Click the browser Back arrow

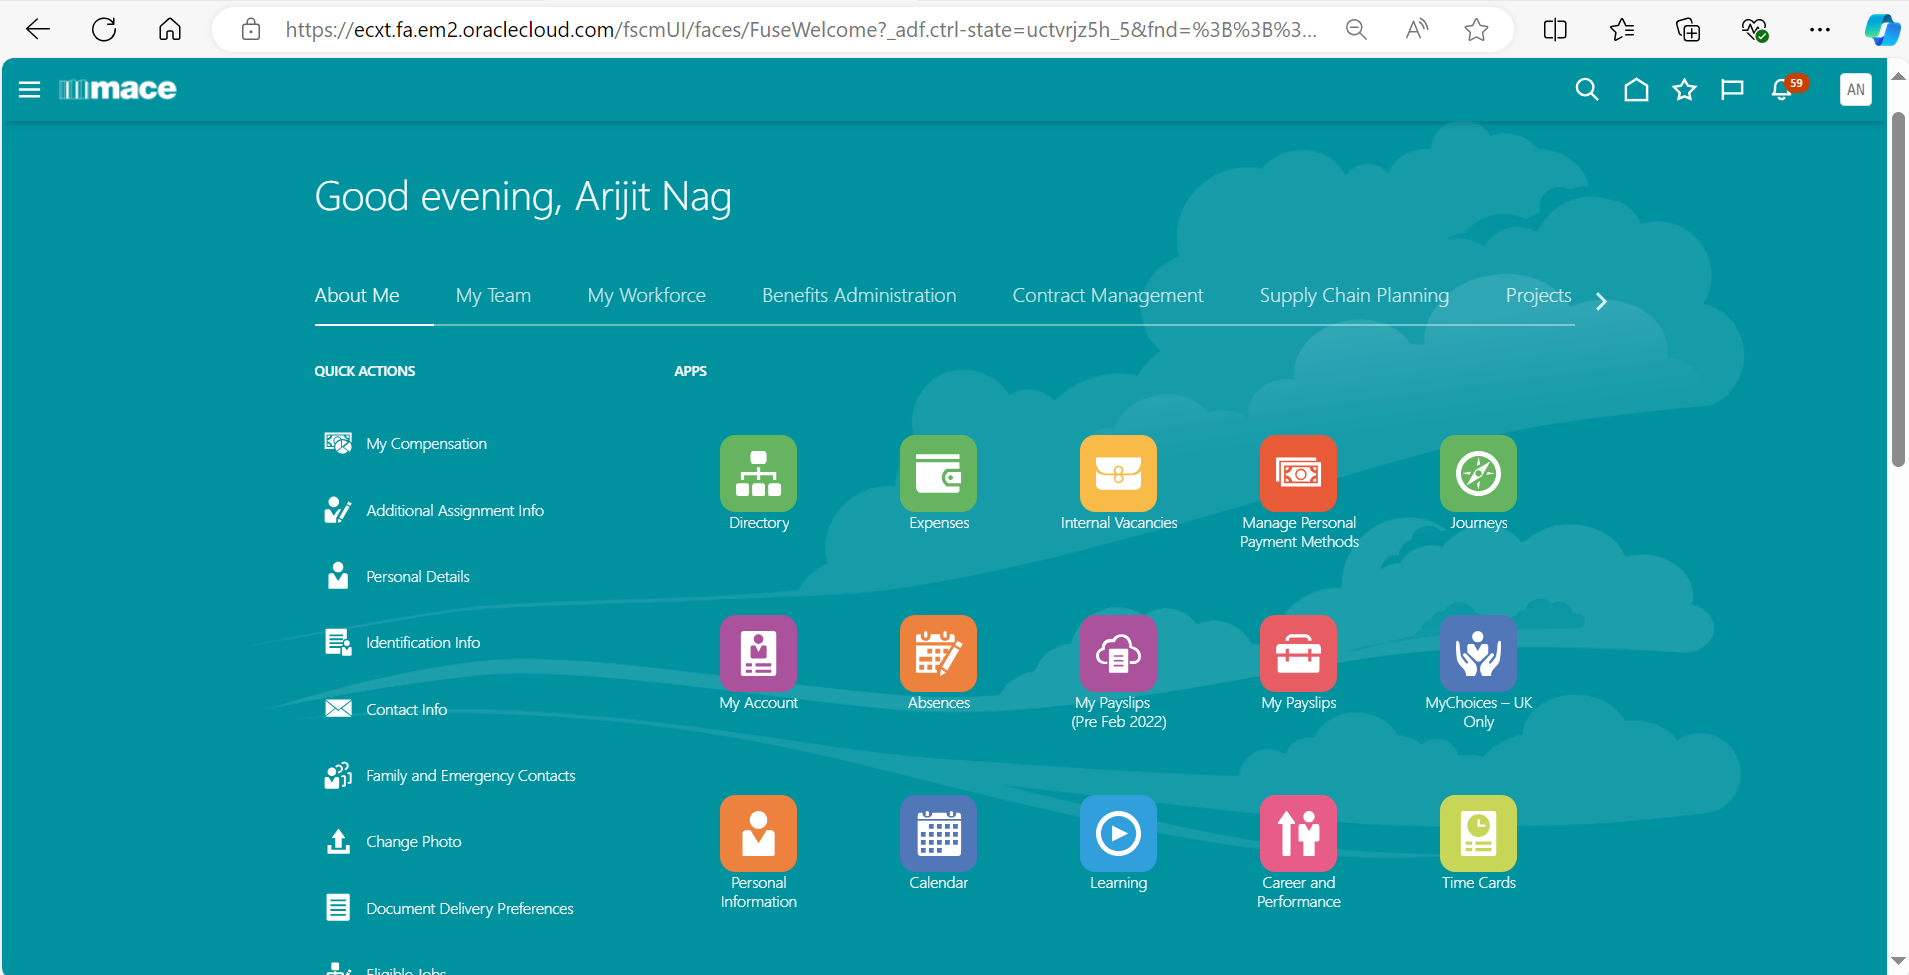coord(38,30)
